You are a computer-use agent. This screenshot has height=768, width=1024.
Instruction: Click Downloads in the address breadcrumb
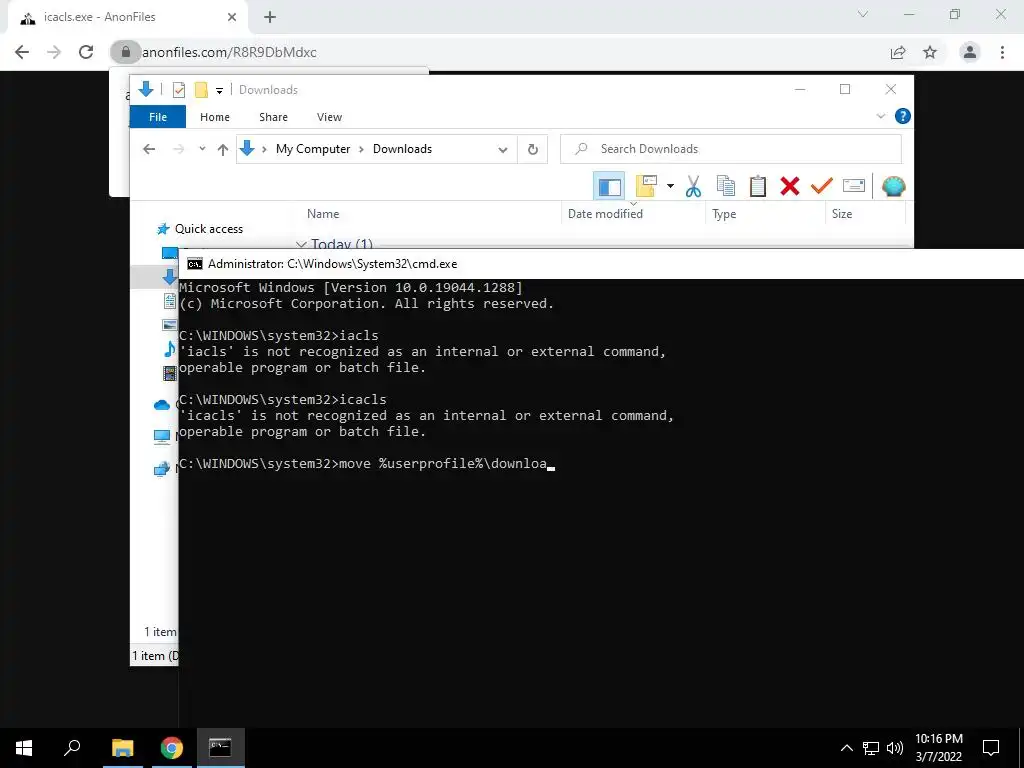coord(402,149)
